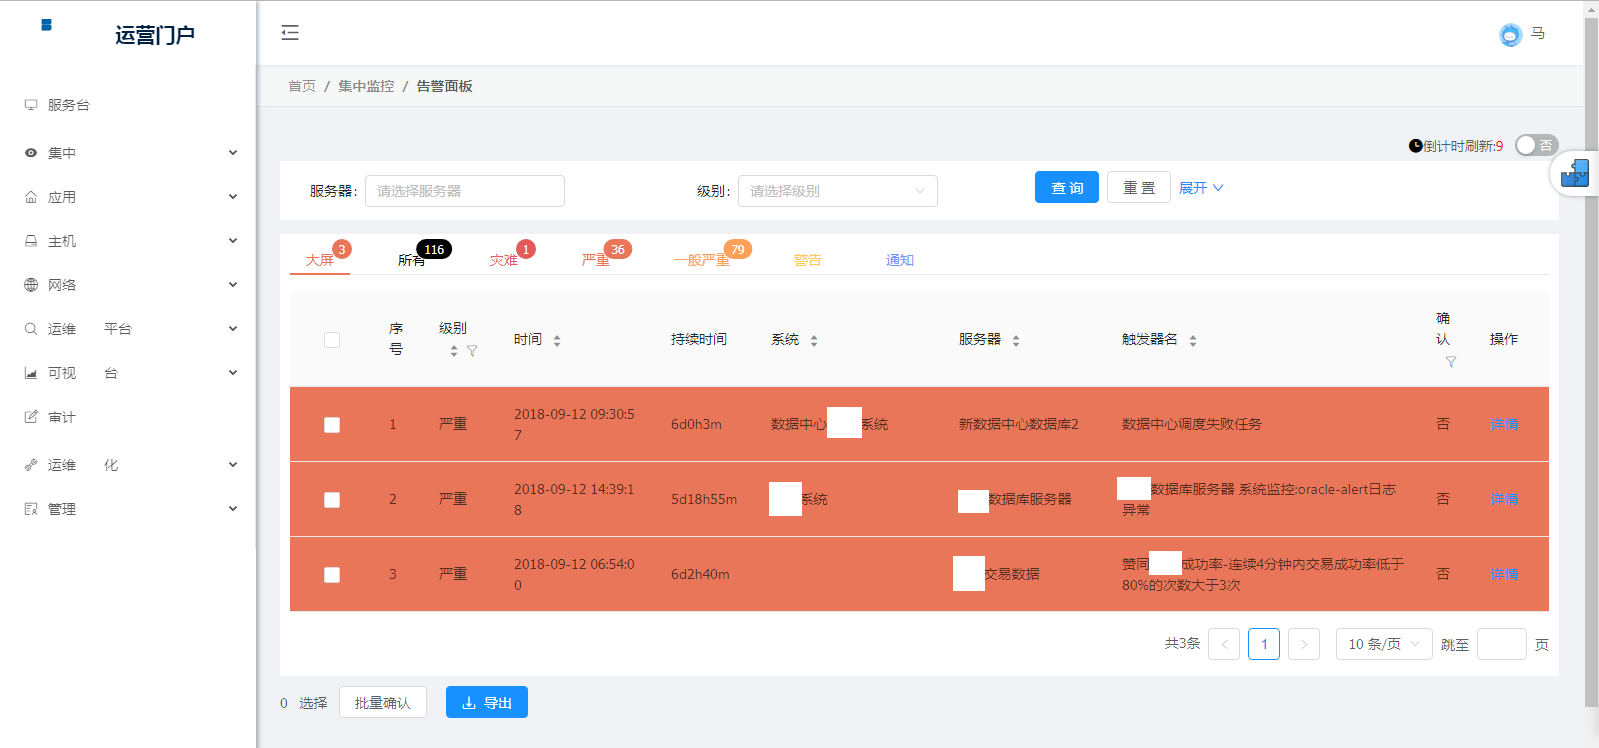Switch to the 灾难 tab
1599x748 pixels.
point(503,260)
